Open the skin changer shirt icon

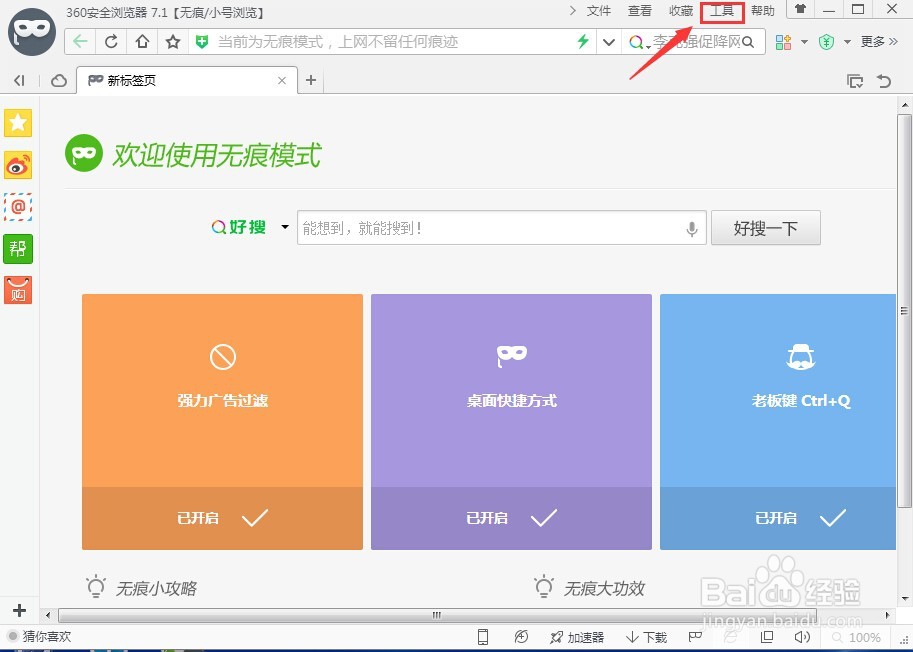coord(801,9)
